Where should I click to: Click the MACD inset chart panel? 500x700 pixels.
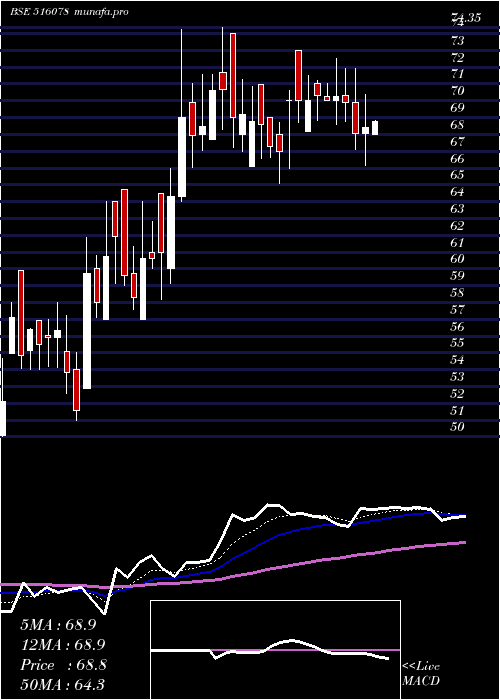275,650
